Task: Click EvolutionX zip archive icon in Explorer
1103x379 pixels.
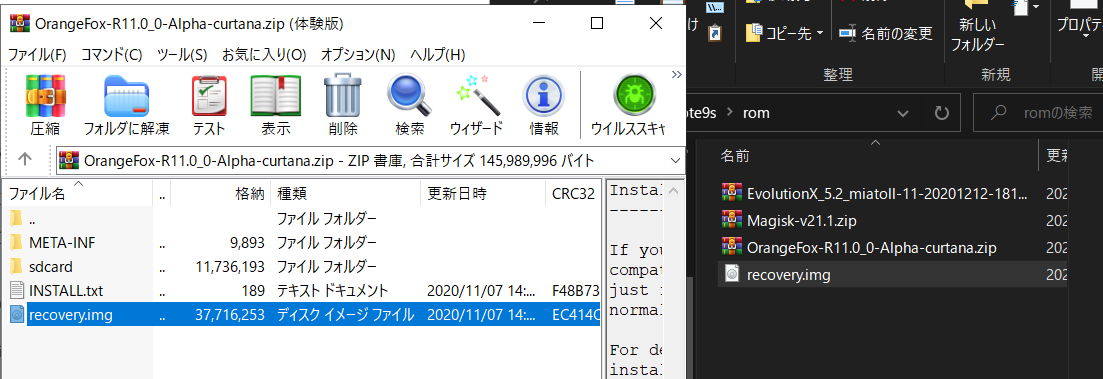Action: coord(732,192)
